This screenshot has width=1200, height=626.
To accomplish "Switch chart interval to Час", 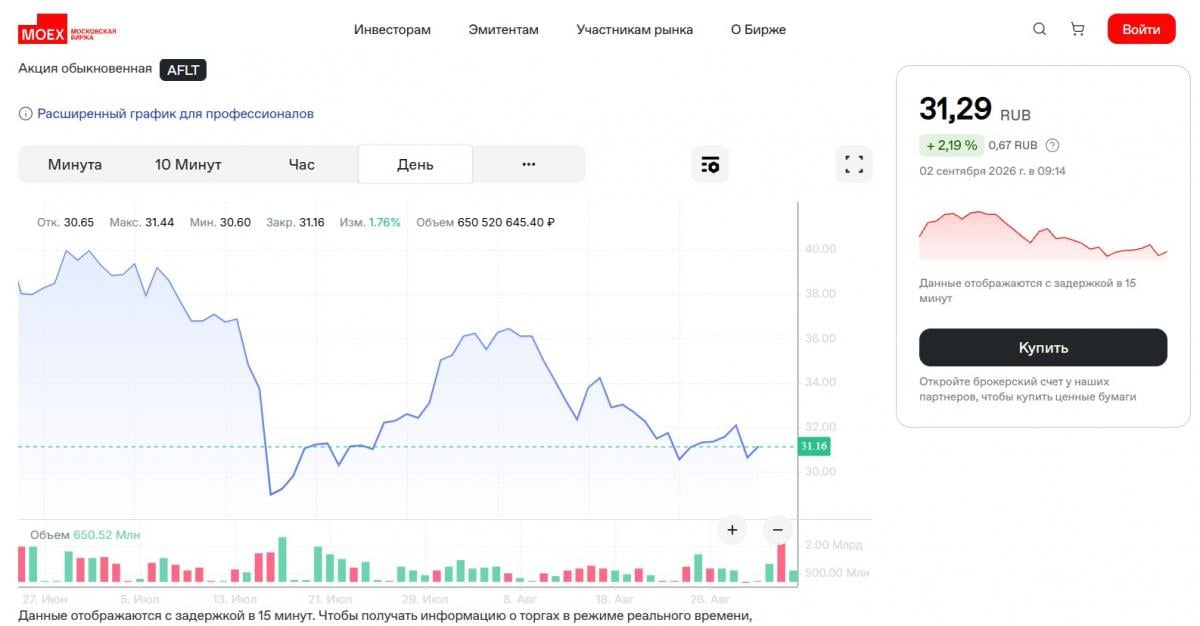I will point(301,164).
